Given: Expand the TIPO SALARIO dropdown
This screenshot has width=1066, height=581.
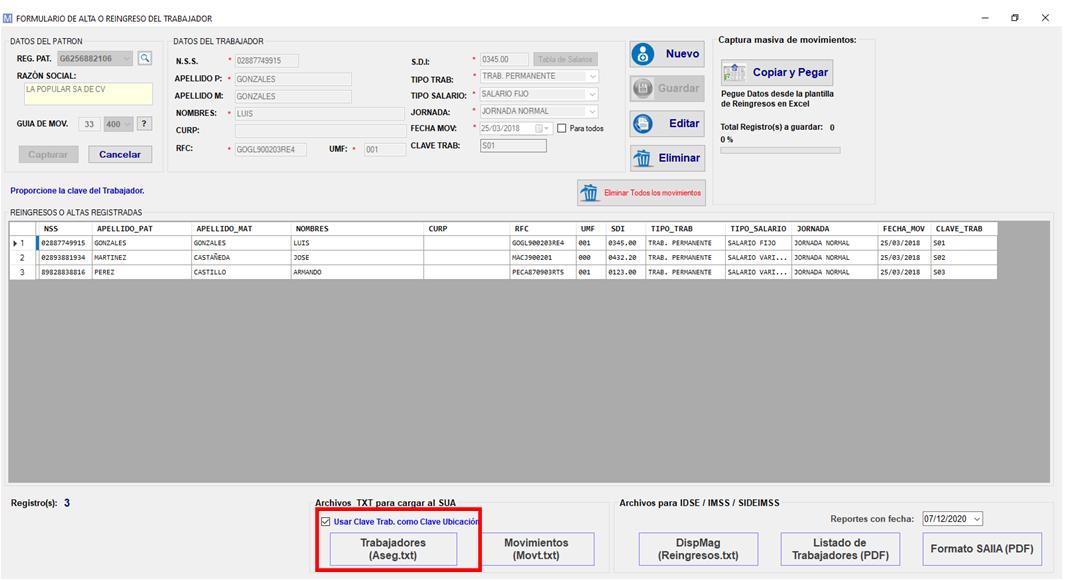Looking at the screenshot, I should (592, 94).
